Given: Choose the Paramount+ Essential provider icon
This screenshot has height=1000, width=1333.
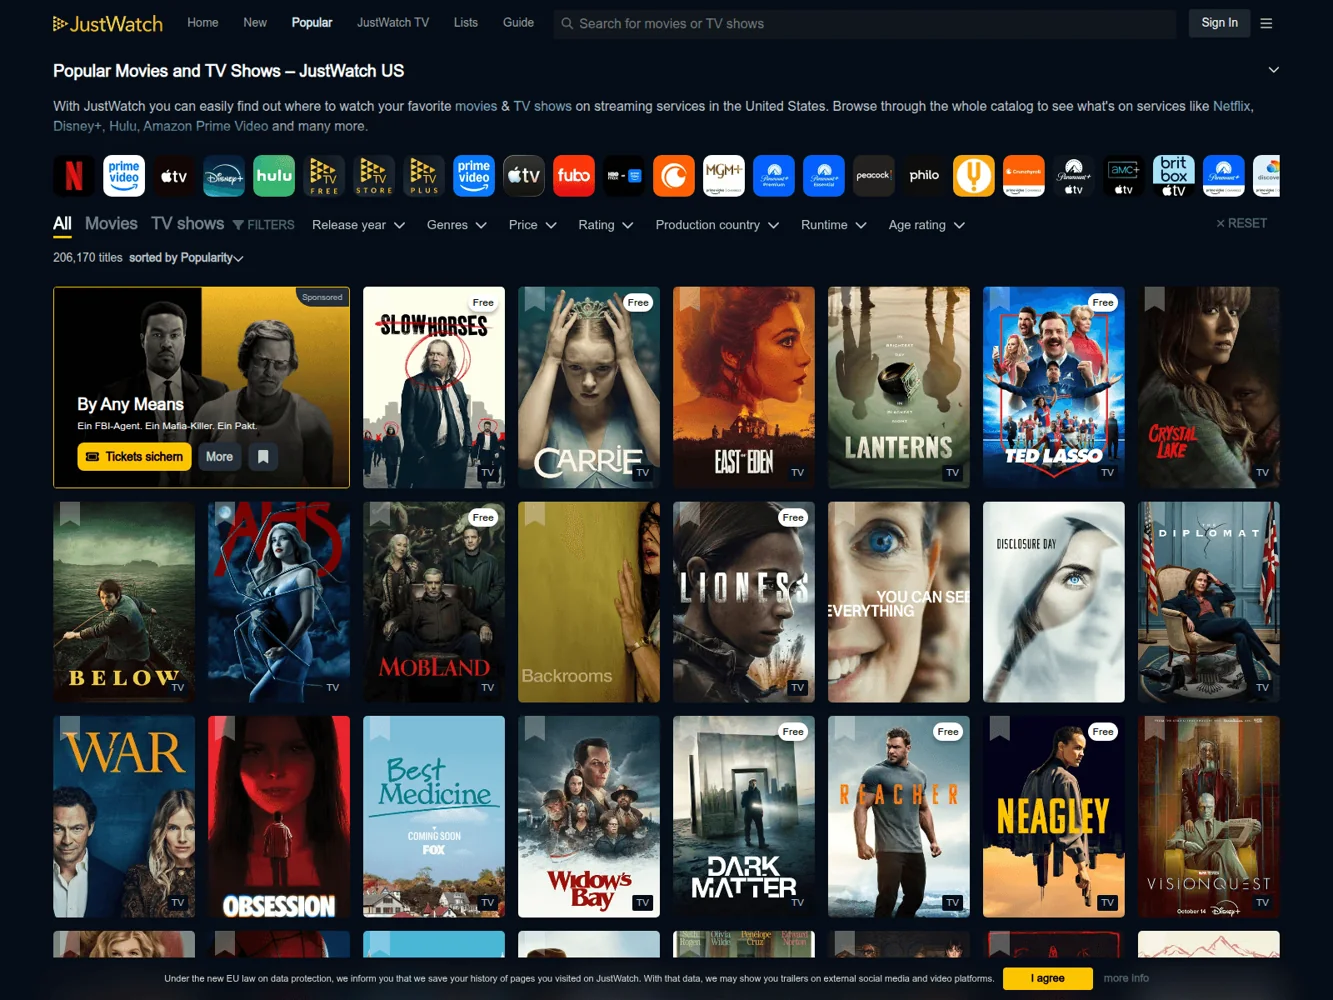Looking at the screenshot, I should (x=824, y=176).
